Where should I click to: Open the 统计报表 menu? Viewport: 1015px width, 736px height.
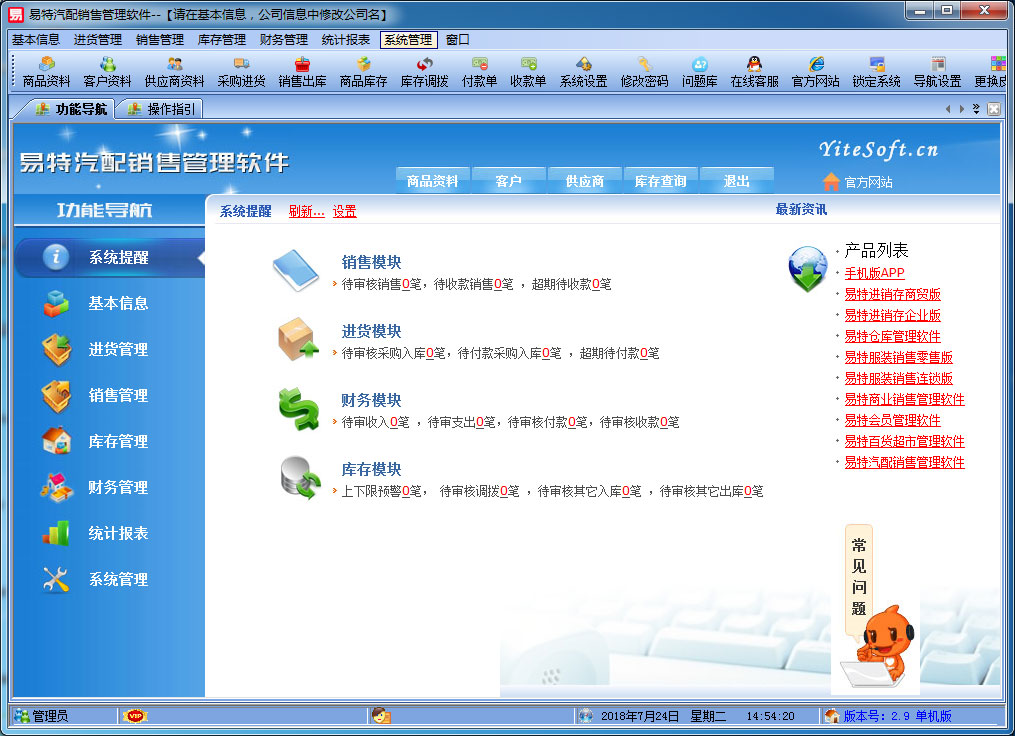pos(346,39)
